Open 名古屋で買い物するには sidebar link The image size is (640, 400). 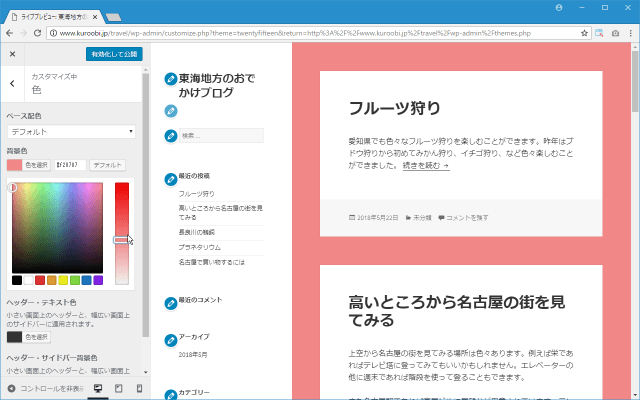coord(211,262)
